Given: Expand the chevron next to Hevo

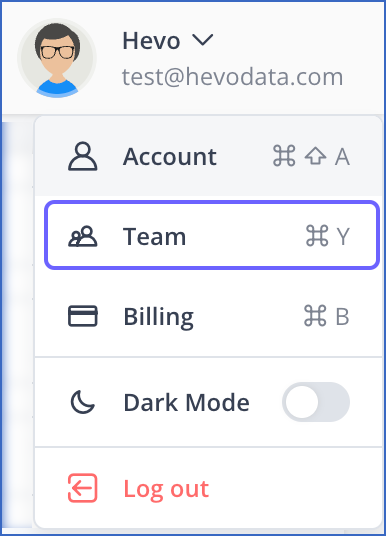Looking at the screenshot, I should 203,39.
